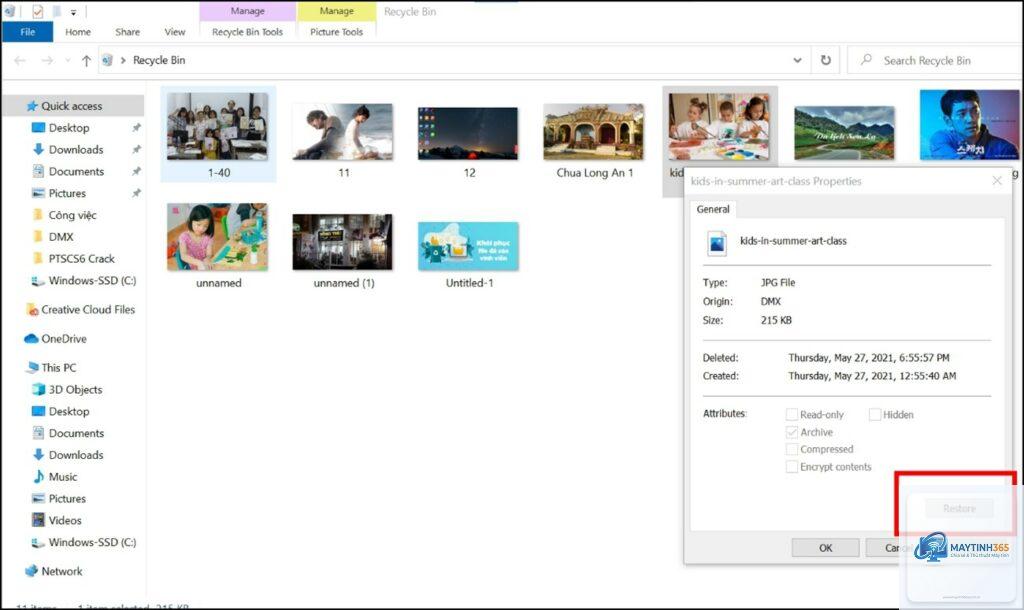Image resolution: width=1024 pixels, height=610 pixels.
Task: Toggle the Read-only attribute checkbox
Action: 792,415
